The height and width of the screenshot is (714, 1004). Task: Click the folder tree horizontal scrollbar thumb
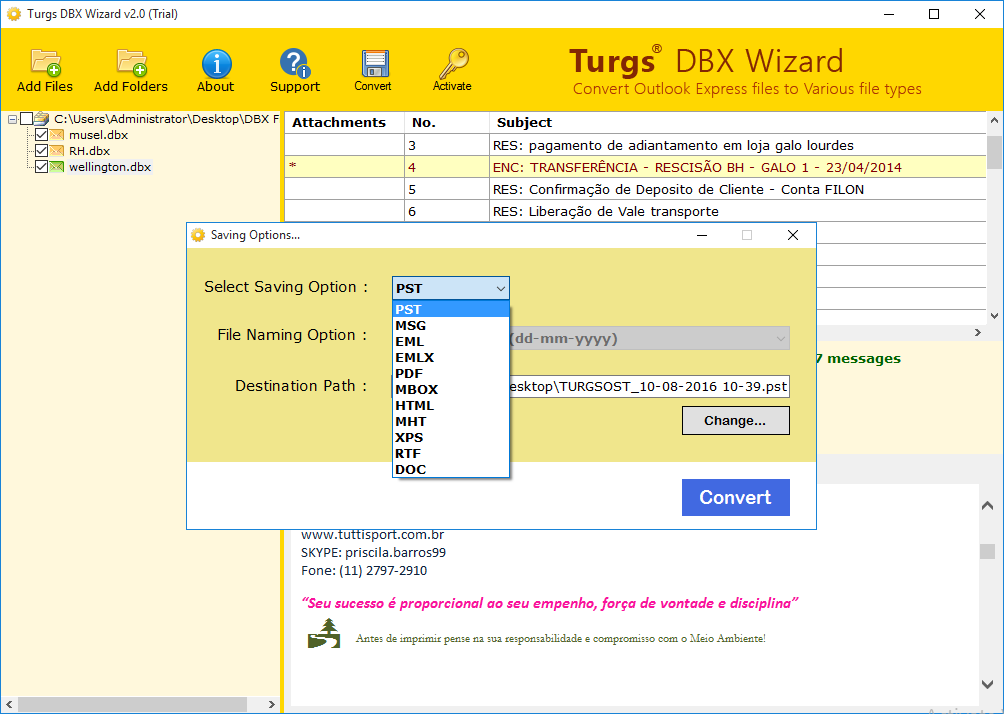coord(133,704)
